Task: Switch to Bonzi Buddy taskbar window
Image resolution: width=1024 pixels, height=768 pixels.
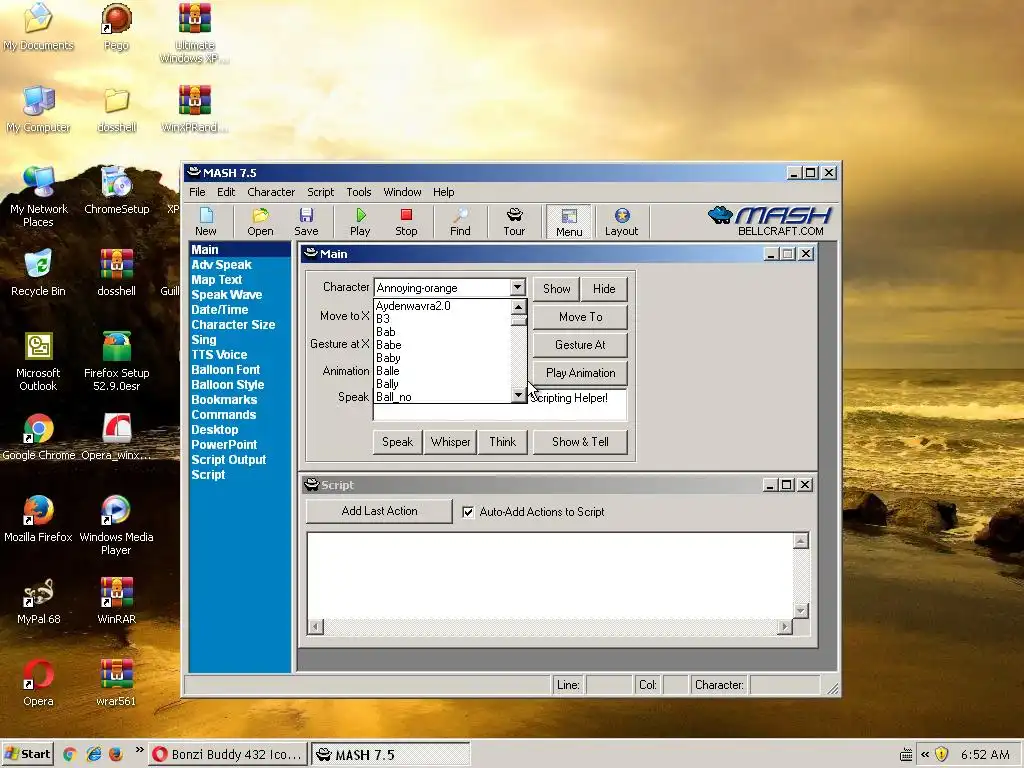Action: pyautogui.click(x=227, y=754)
